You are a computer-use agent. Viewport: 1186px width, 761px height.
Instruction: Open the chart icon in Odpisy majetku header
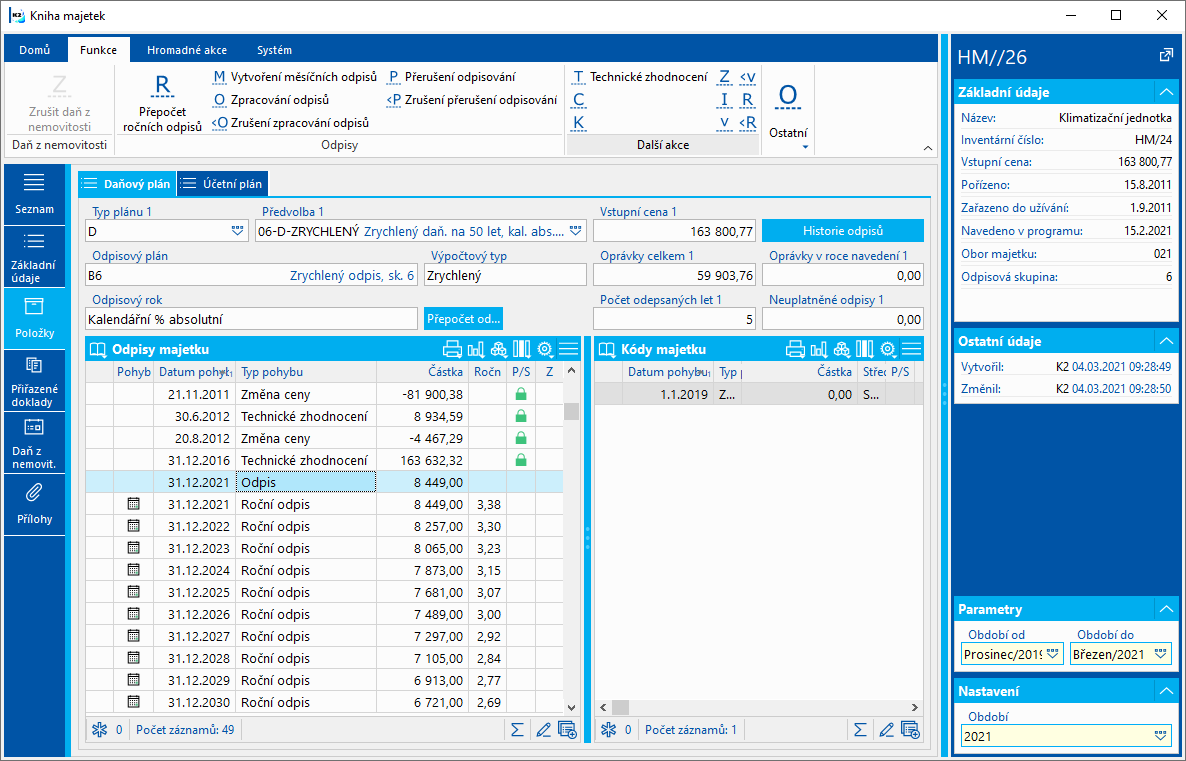pyautogui.click(x=476, y=349)
